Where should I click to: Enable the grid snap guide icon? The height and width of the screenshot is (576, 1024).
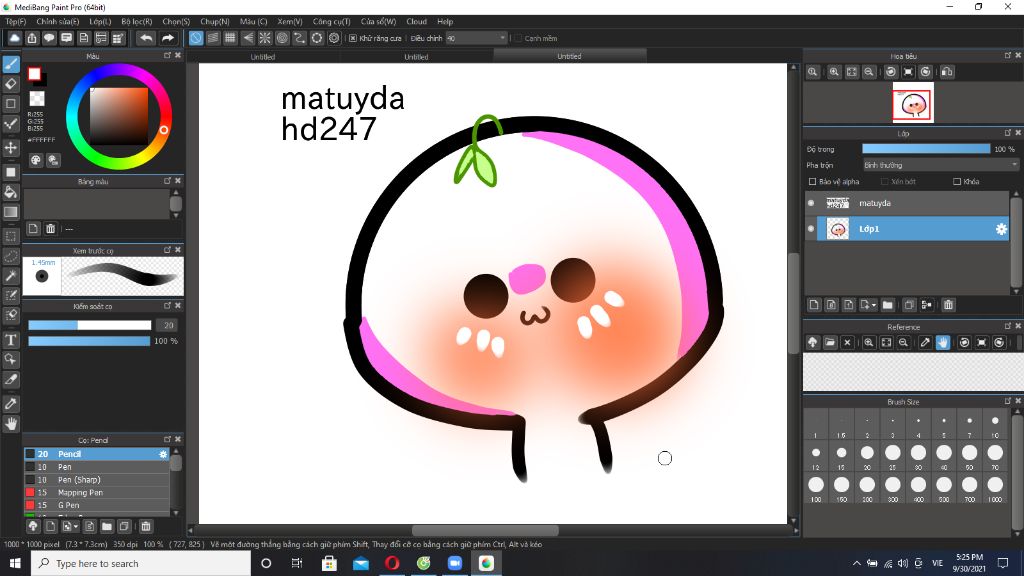click(x=230, y=39)
